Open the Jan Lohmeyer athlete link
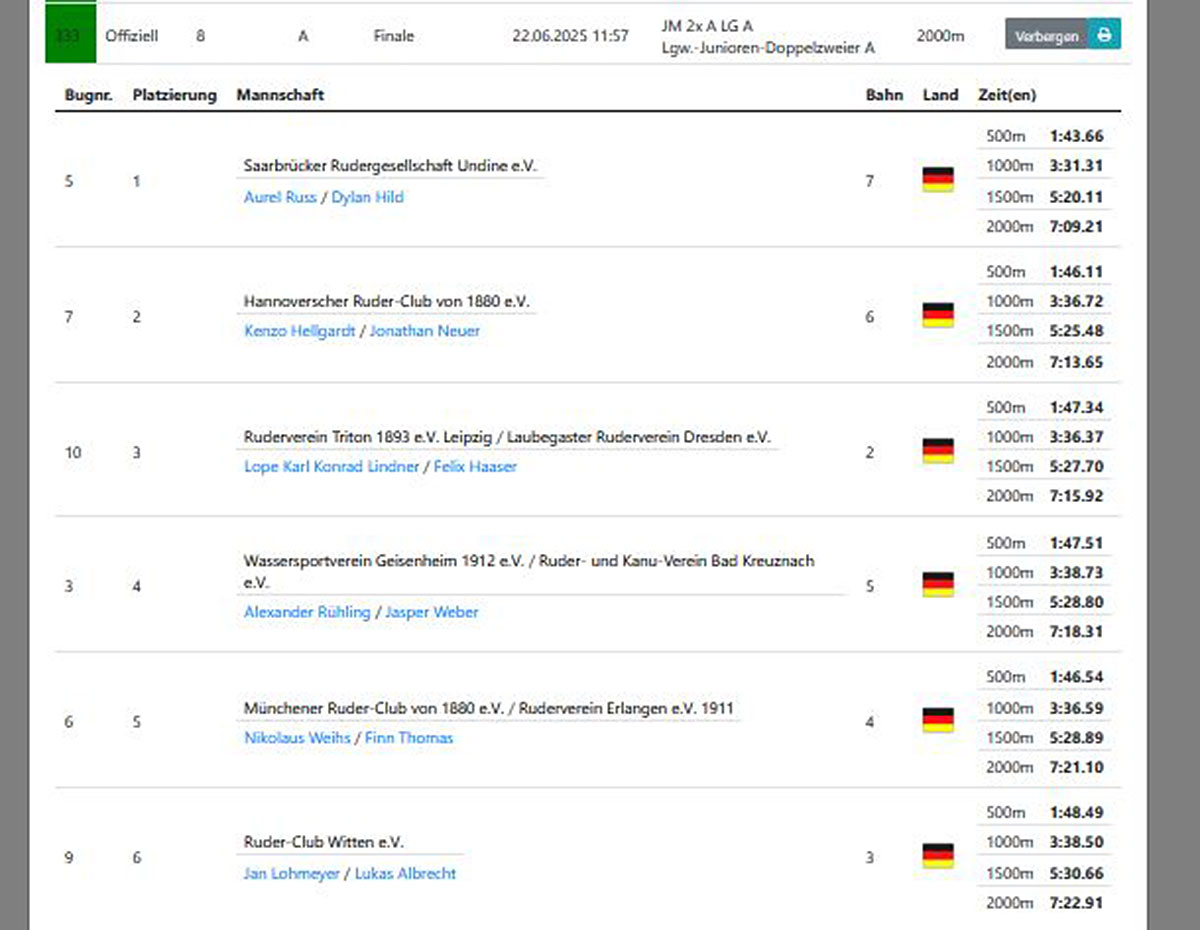 coord(292,873)
